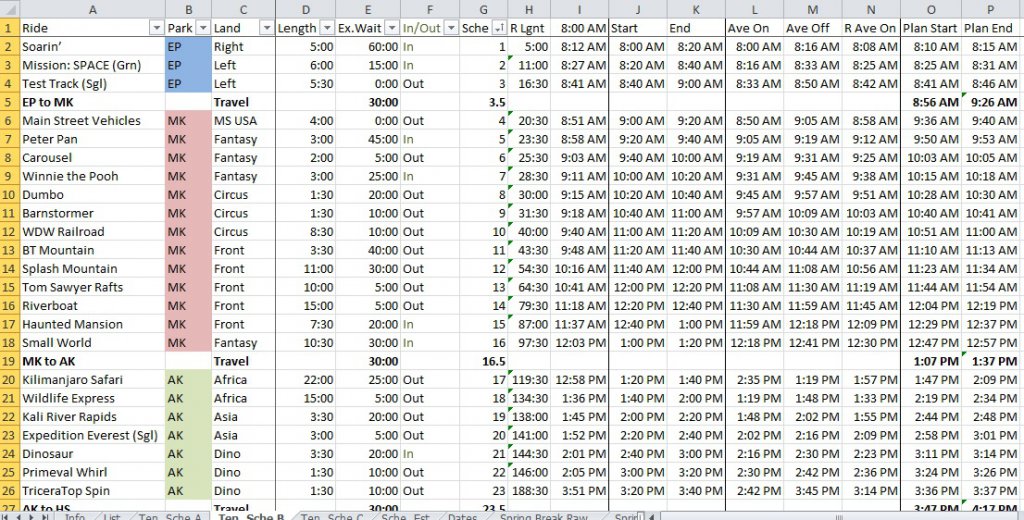
Task: Select the R Ave On header cell
Action: [871, 28]
